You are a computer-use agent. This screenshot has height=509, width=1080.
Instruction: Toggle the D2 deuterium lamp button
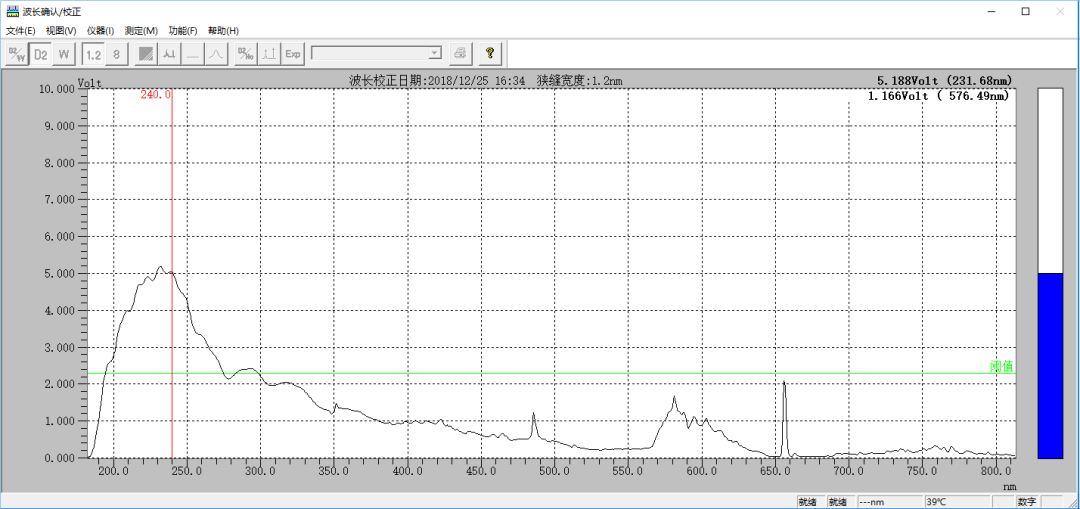pos(41,53)
